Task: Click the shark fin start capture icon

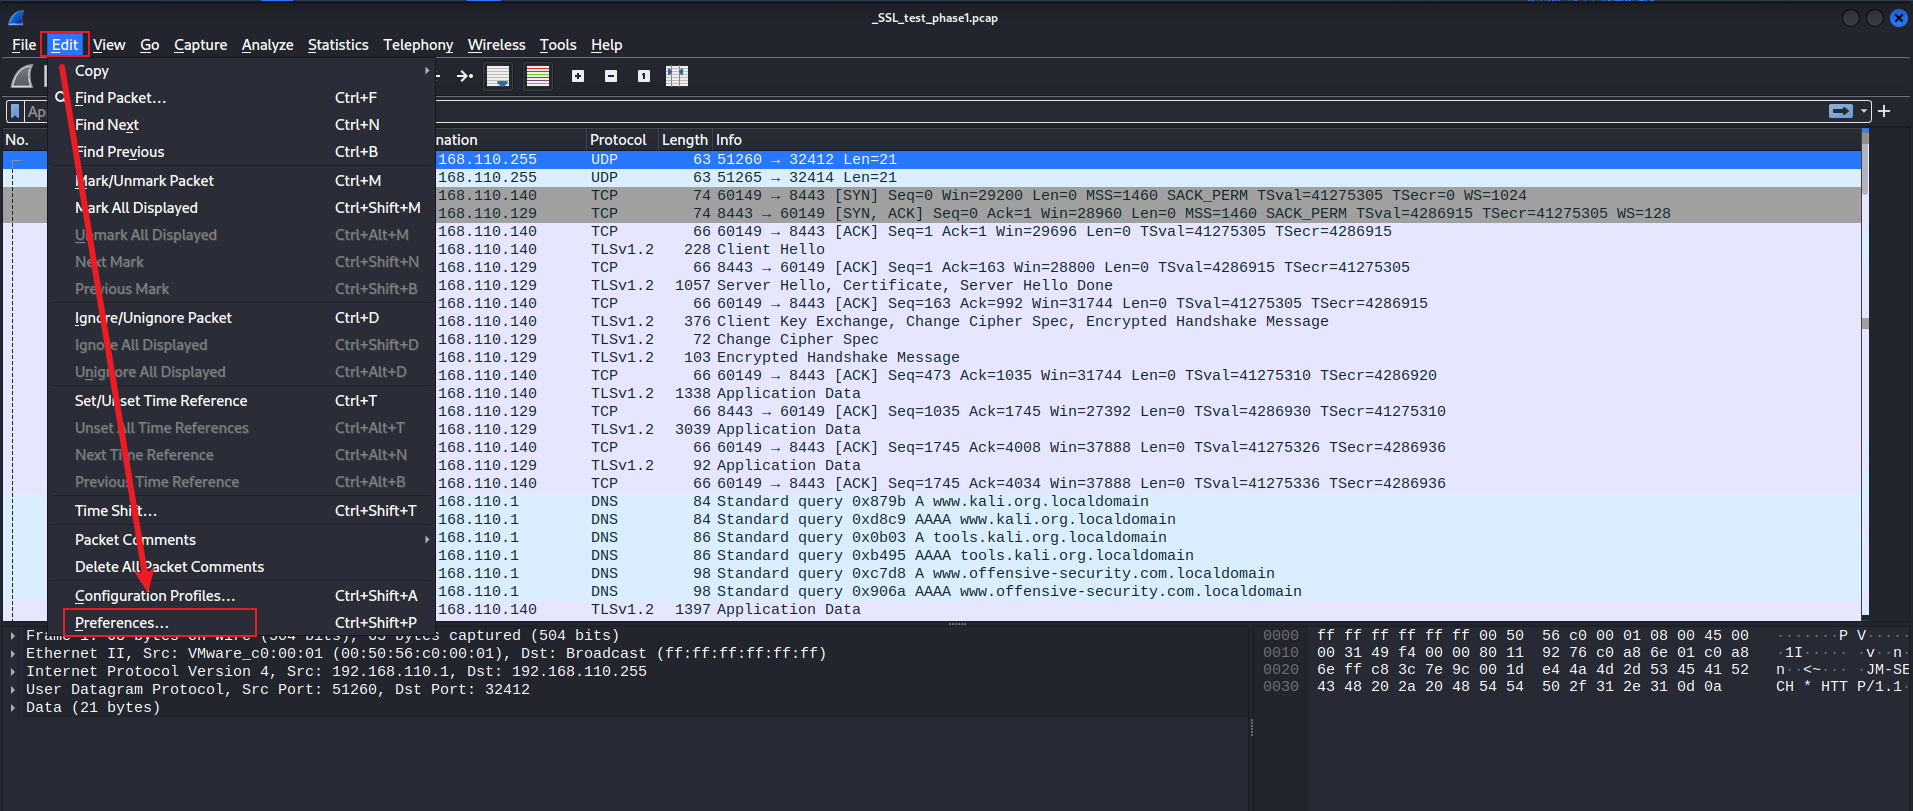Action: [x=22, y=76]
